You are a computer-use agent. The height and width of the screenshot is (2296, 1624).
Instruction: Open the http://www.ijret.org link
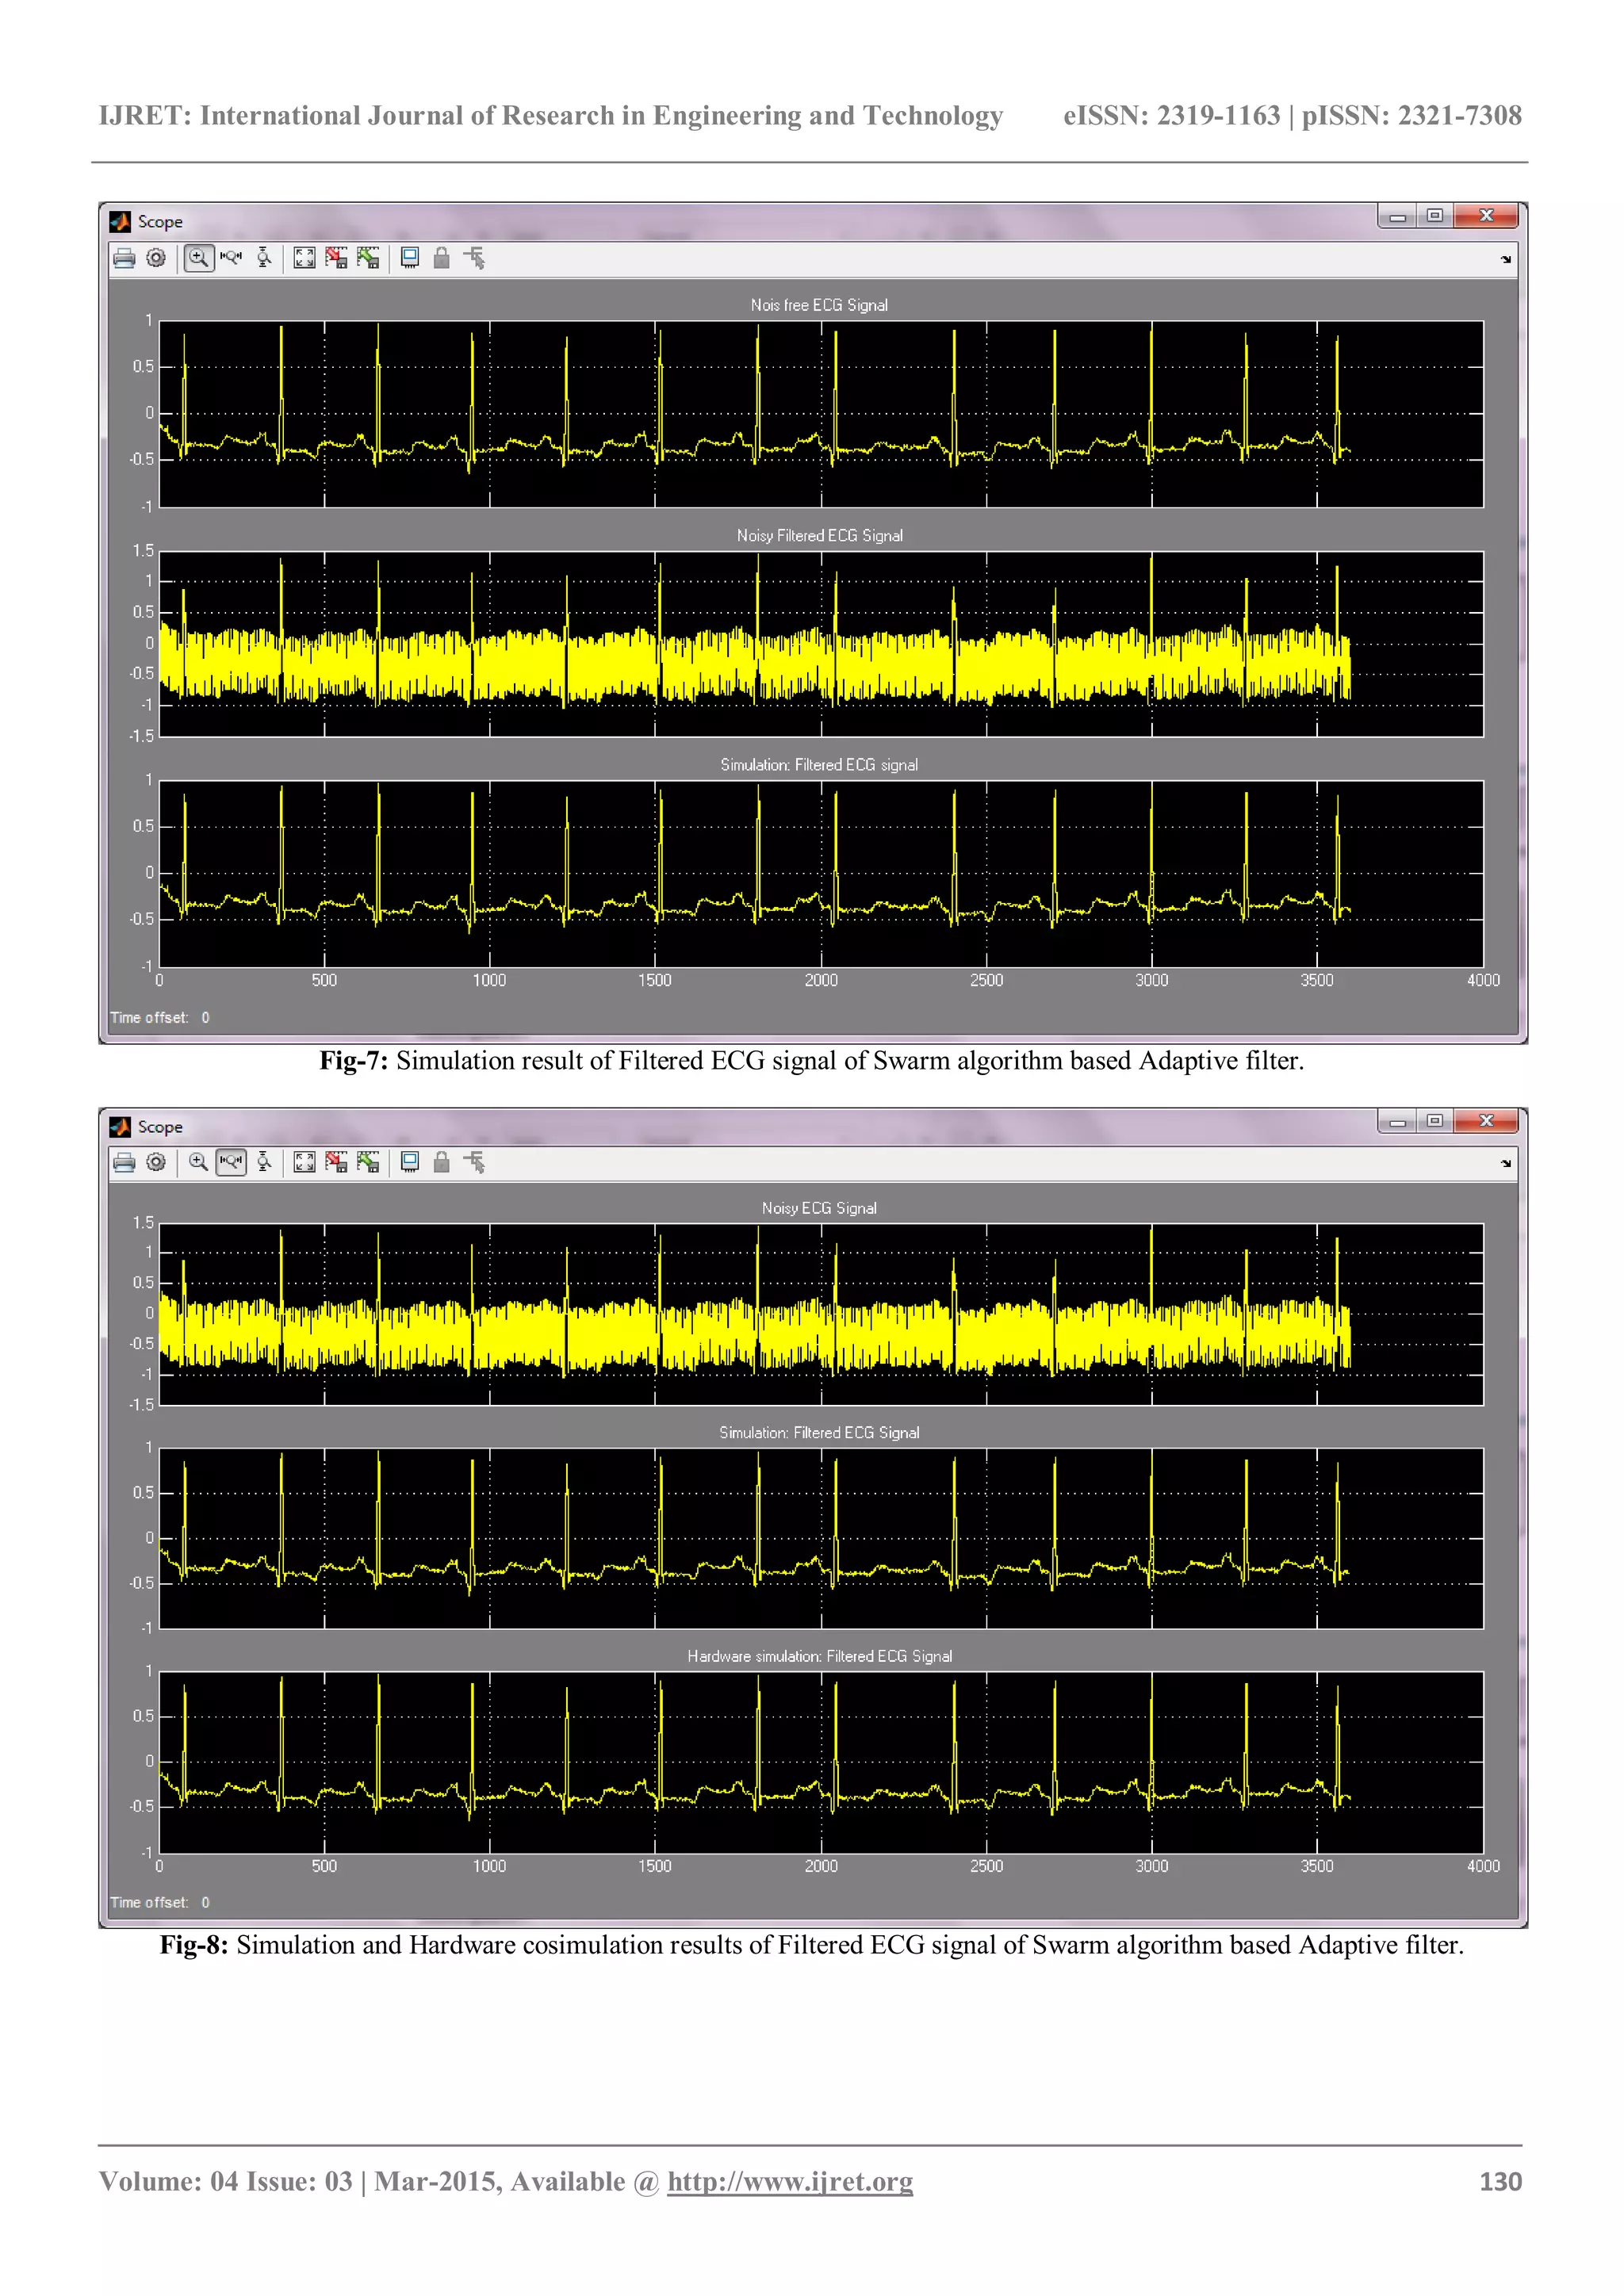790,2182
